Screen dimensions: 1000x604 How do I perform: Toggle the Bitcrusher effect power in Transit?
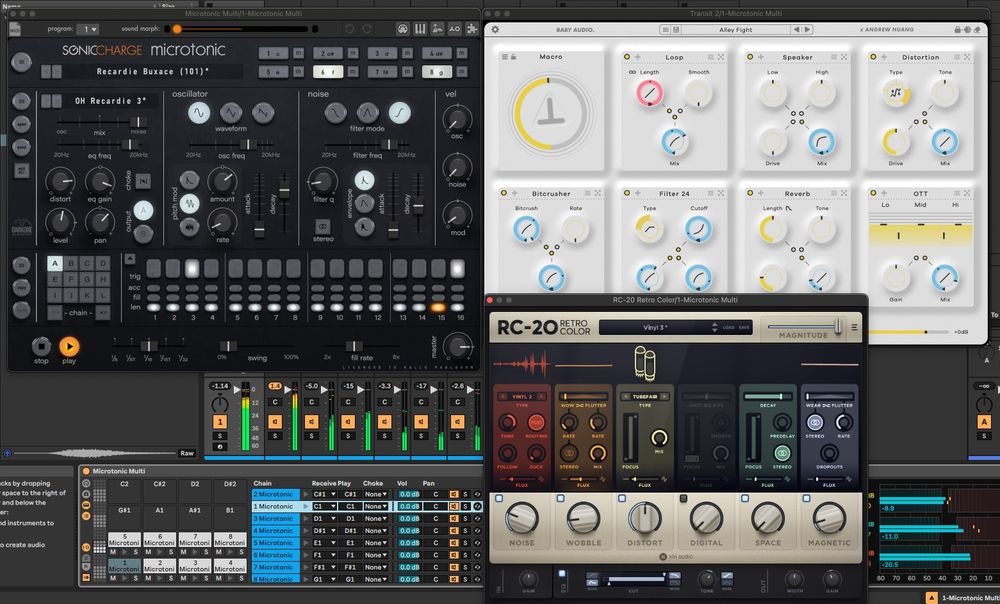click(x=504, y=193)
